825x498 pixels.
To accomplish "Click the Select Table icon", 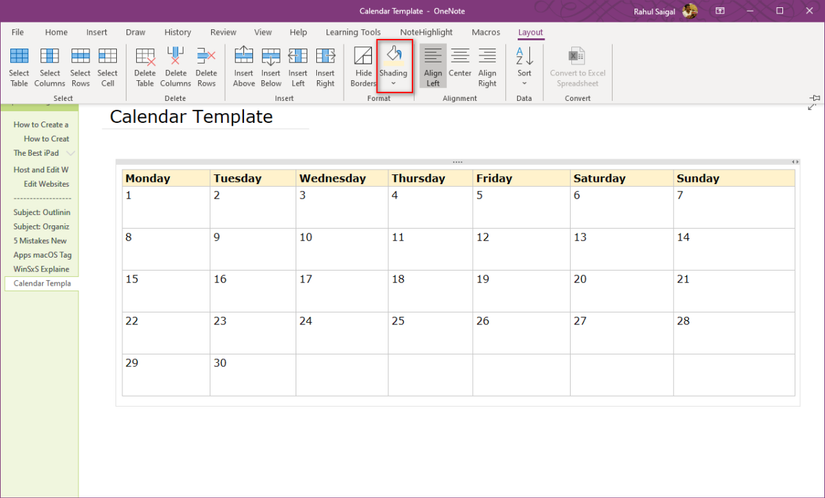I will 19,56.
